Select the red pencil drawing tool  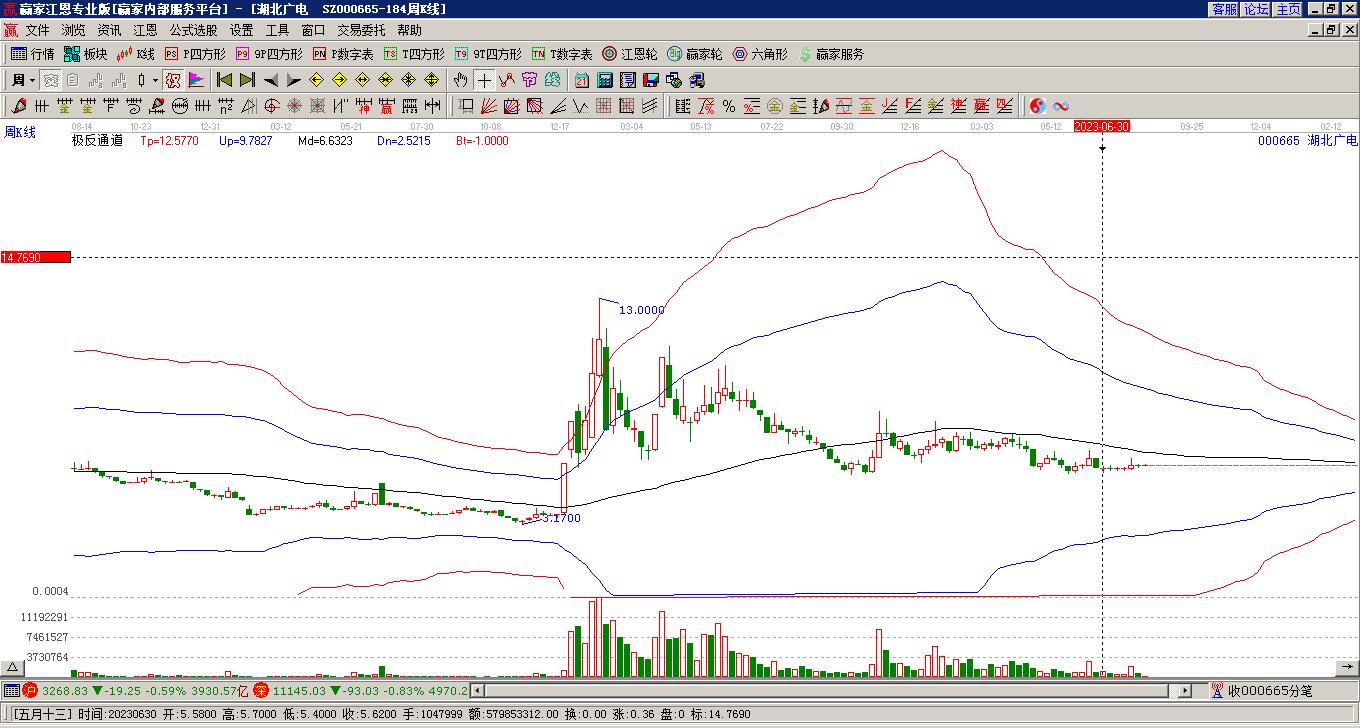(19, 106)
